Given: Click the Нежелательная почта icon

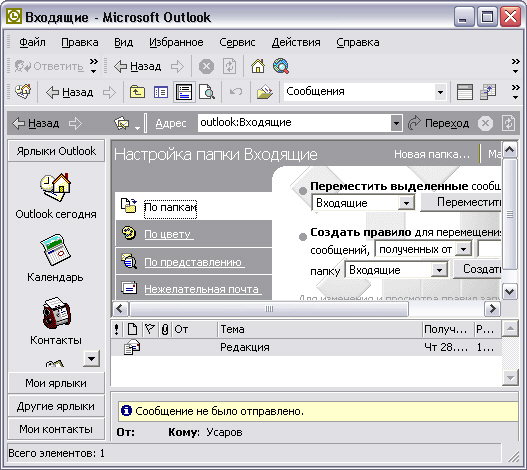Looking at the screenshot, I should 129,288.
